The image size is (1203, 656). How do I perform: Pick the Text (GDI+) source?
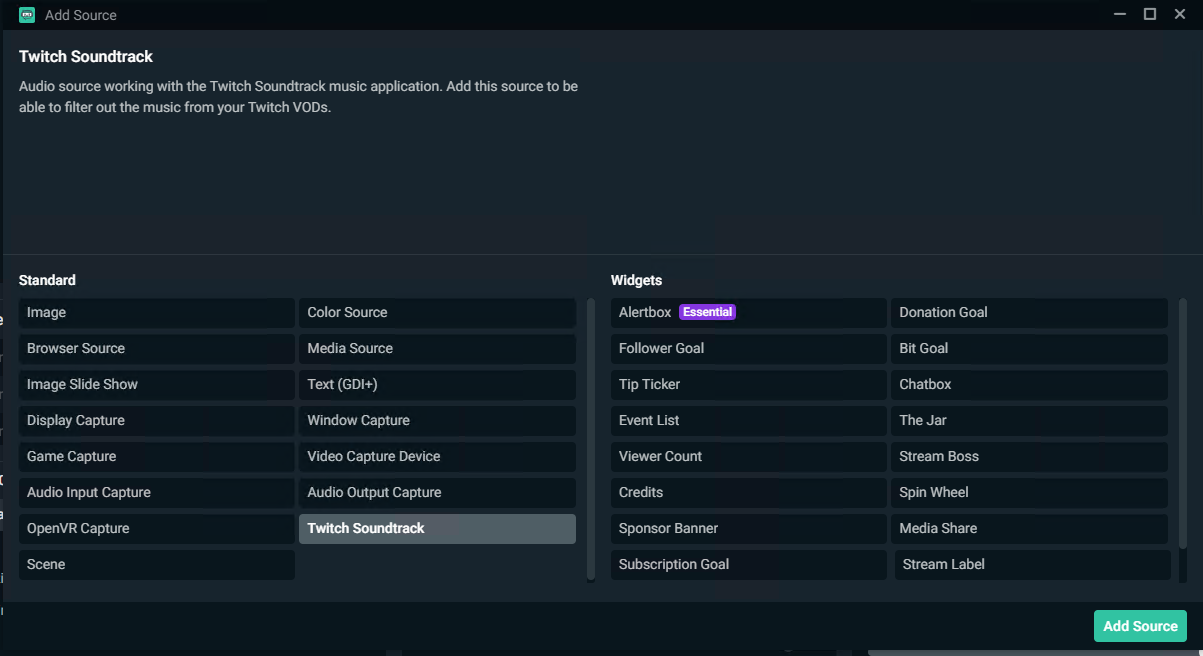click(x=437, y=384)
